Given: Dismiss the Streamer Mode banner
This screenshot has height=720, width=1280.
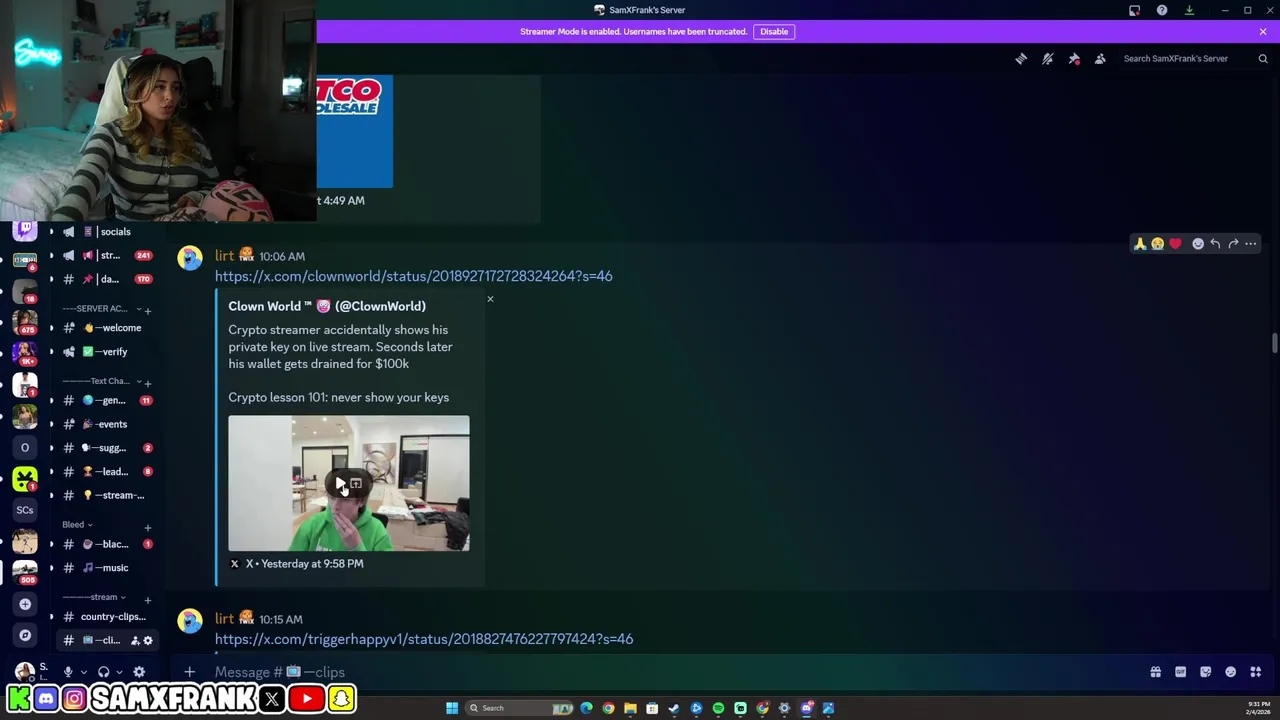Looking at the screenshot, I should [1263, 31].
